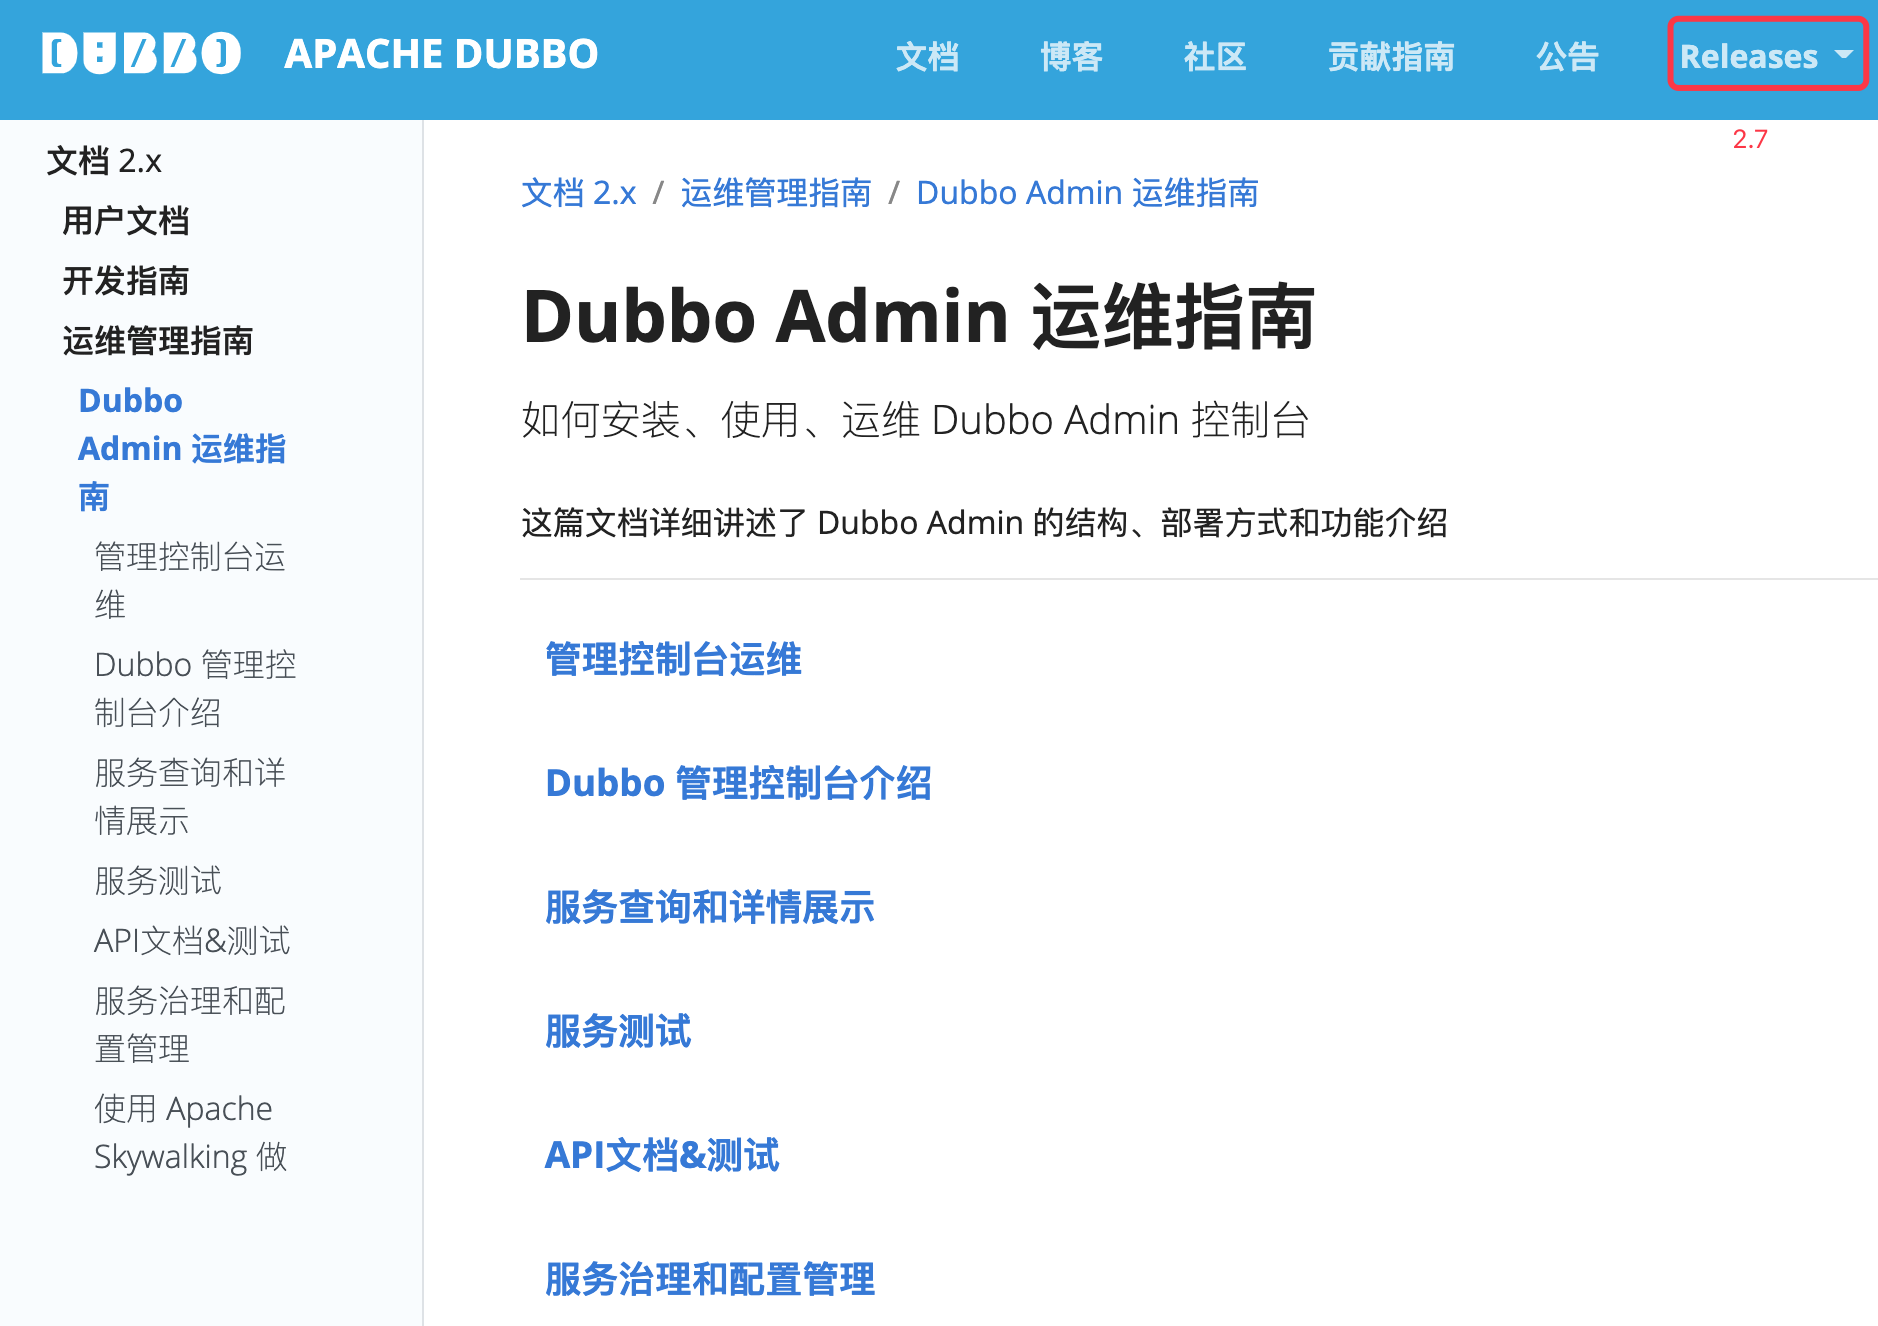The height and width of the screenshot is (1326, 1878).
Task: Open 服务查询和详情展示 sidebar entry
Action: tap(190, 797)
